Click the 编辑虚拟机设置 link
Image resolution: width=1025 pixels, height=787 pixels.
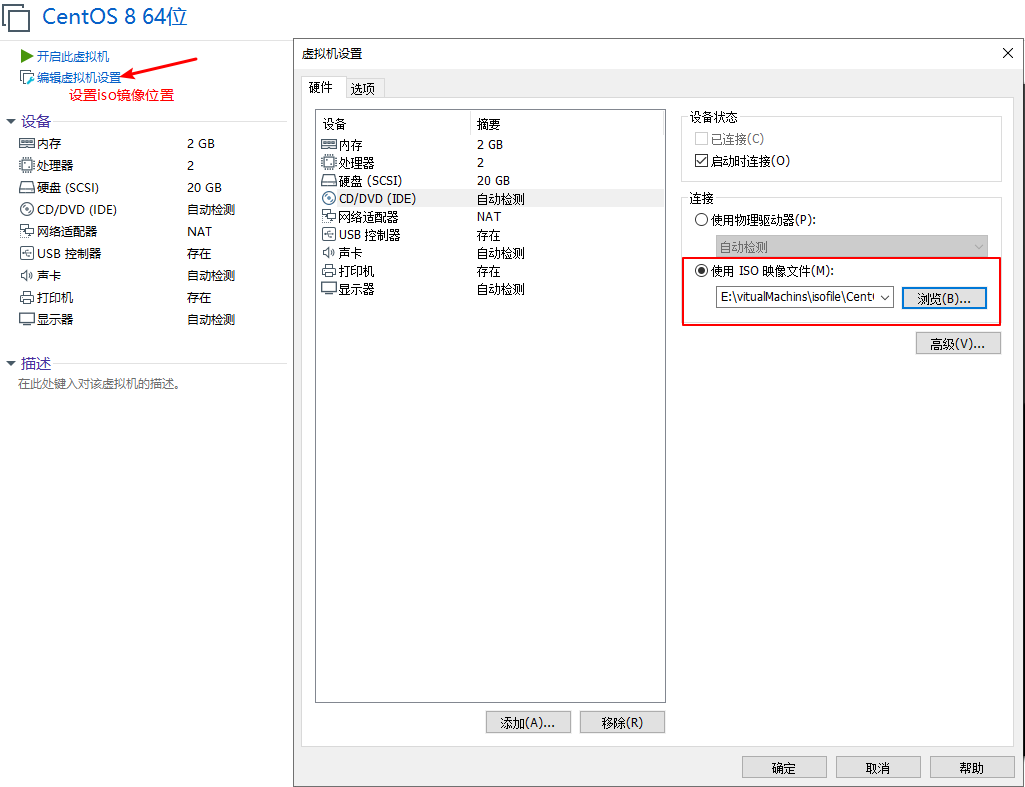(79, 78)
